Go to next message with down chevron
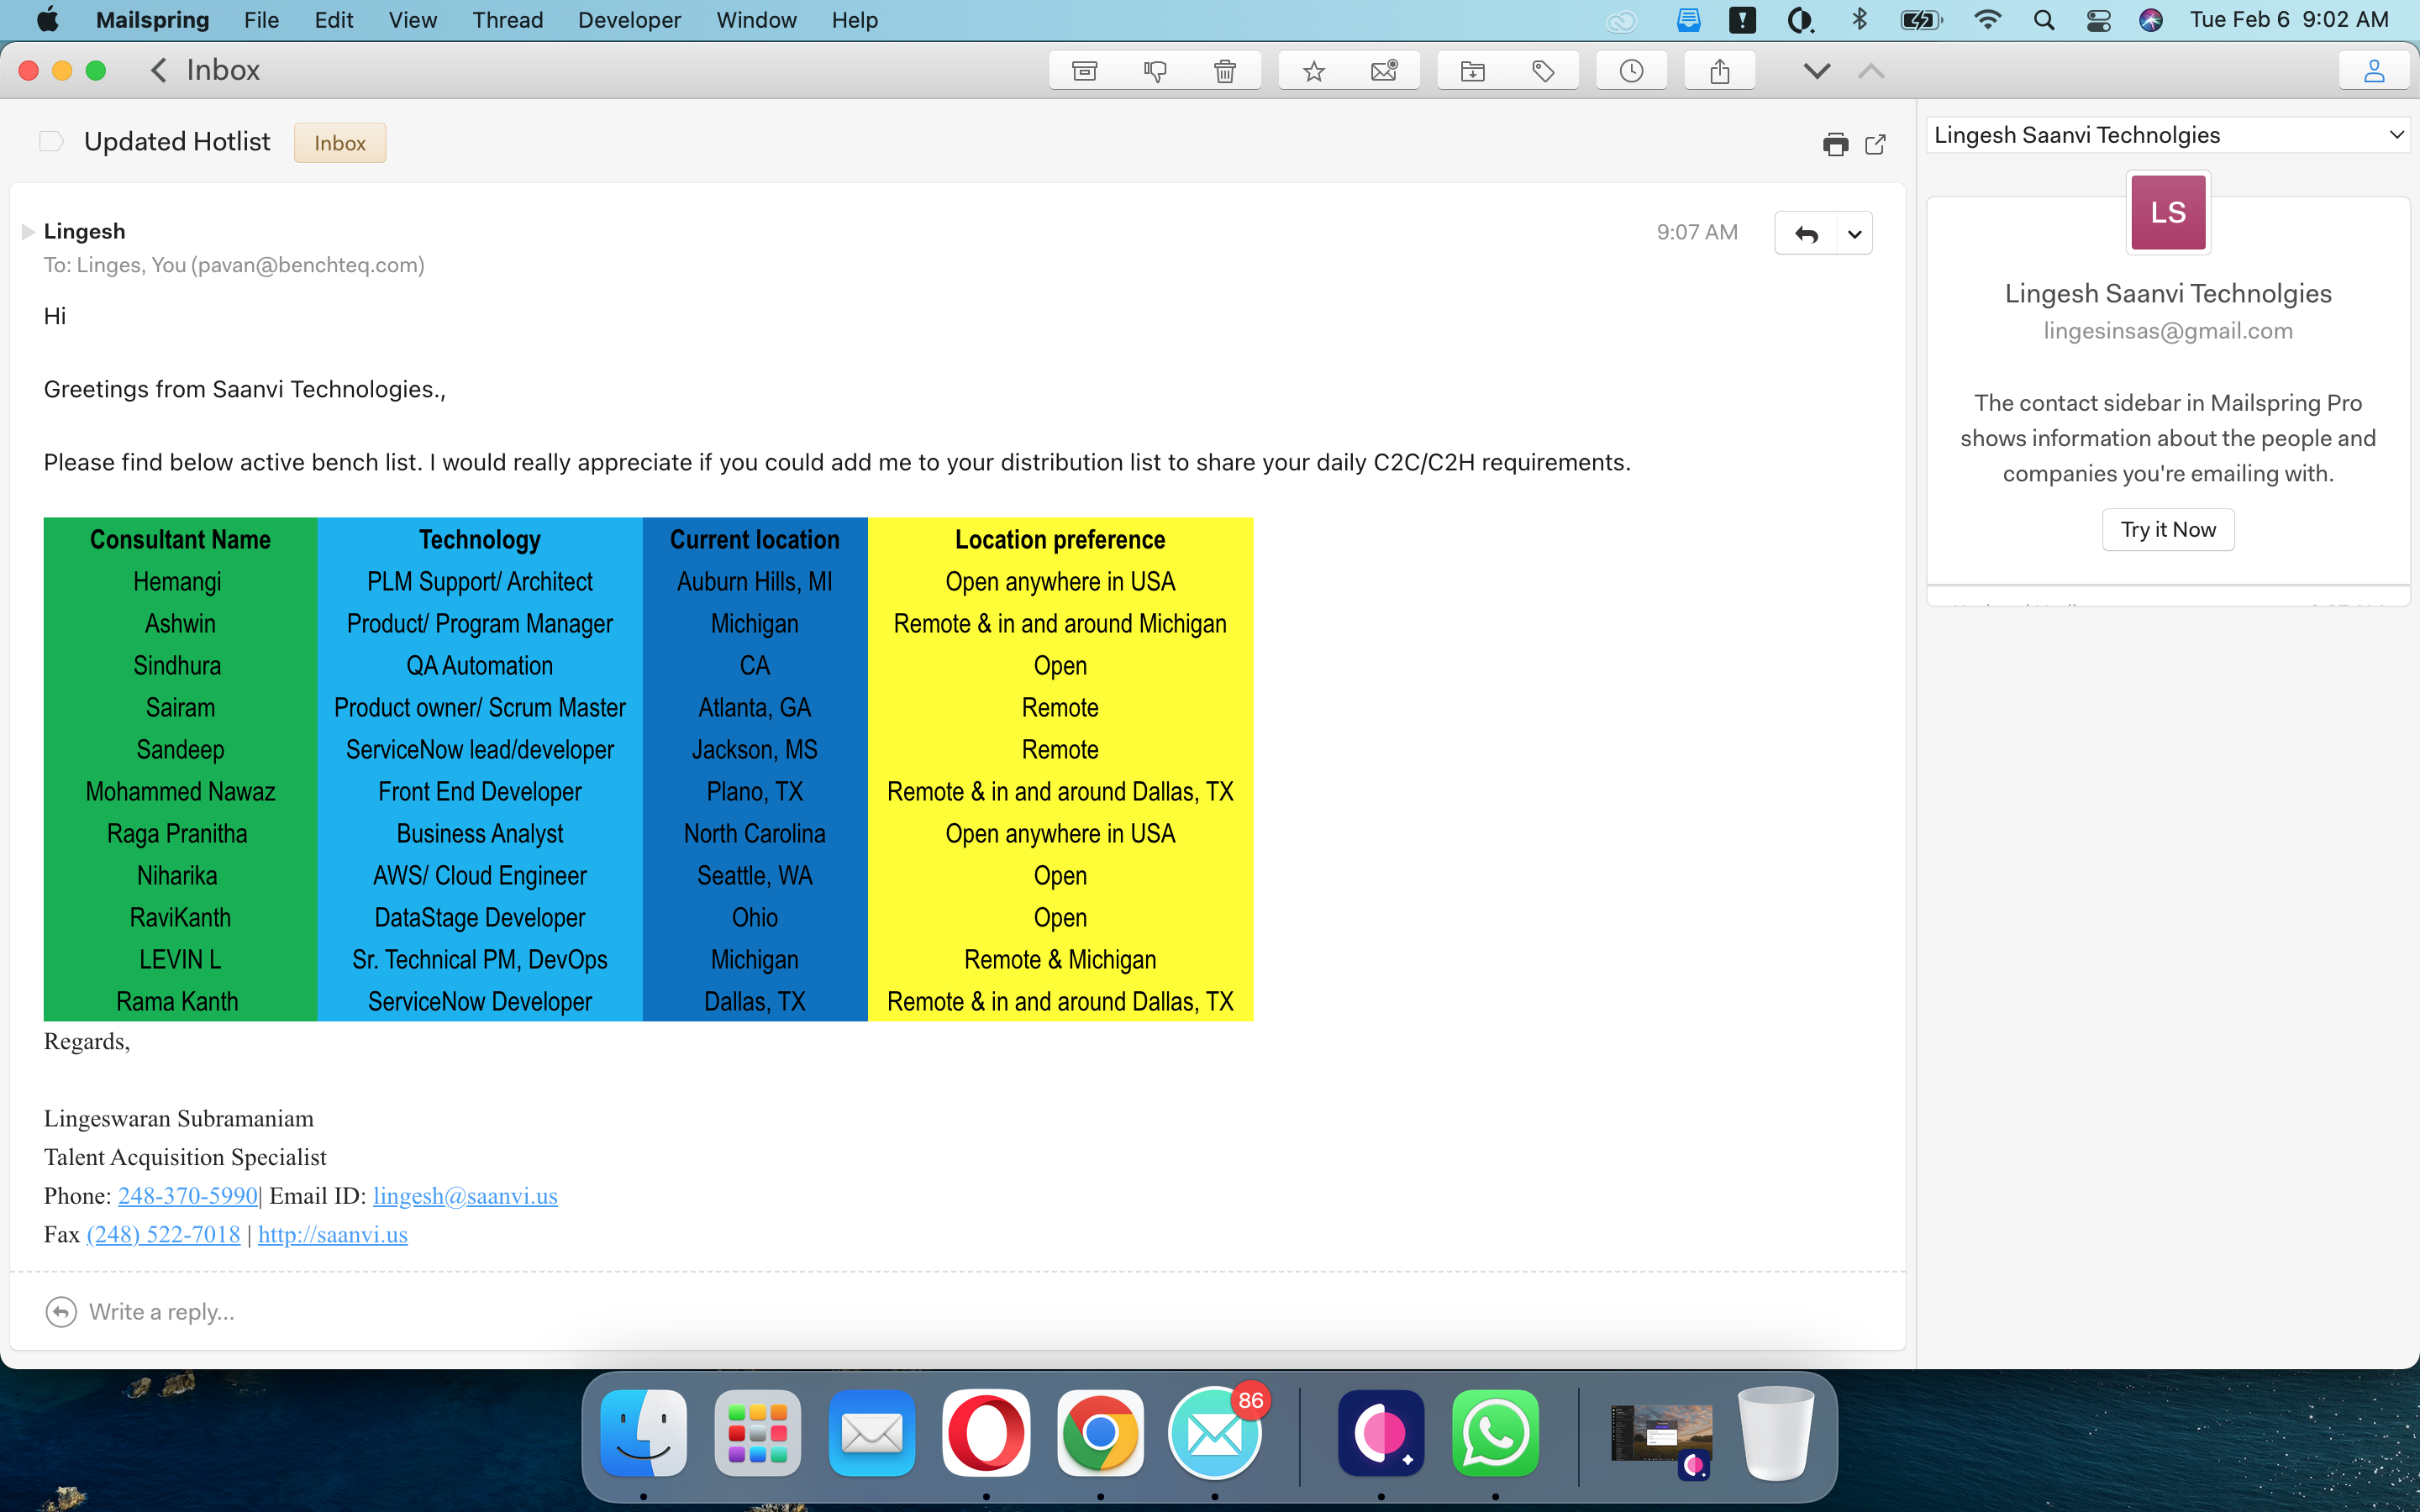 point(1817,71)
